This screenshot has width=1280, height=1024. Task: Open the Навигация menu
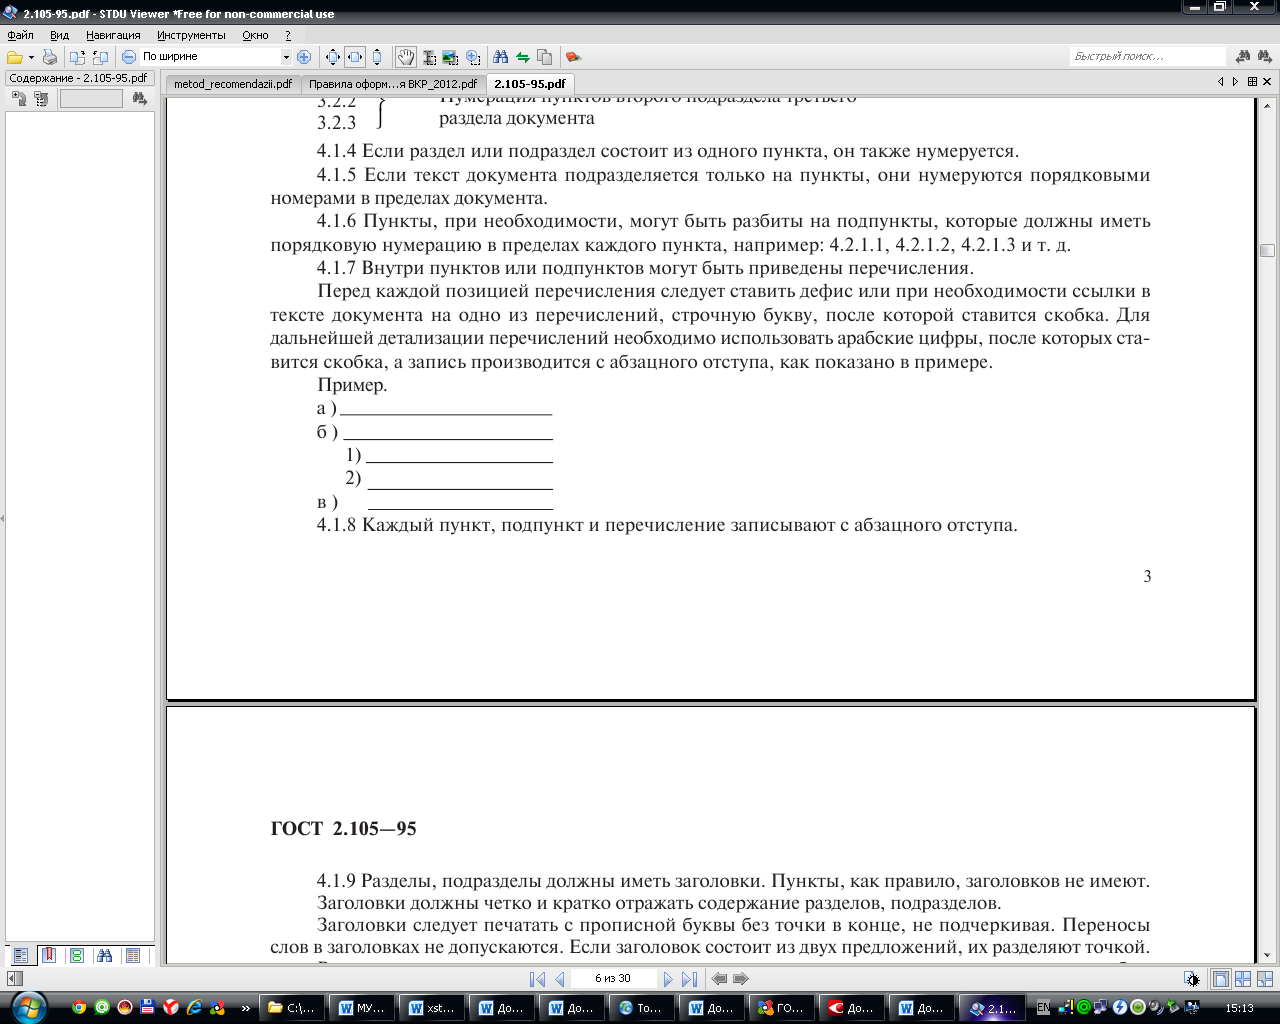coord(113,35)
